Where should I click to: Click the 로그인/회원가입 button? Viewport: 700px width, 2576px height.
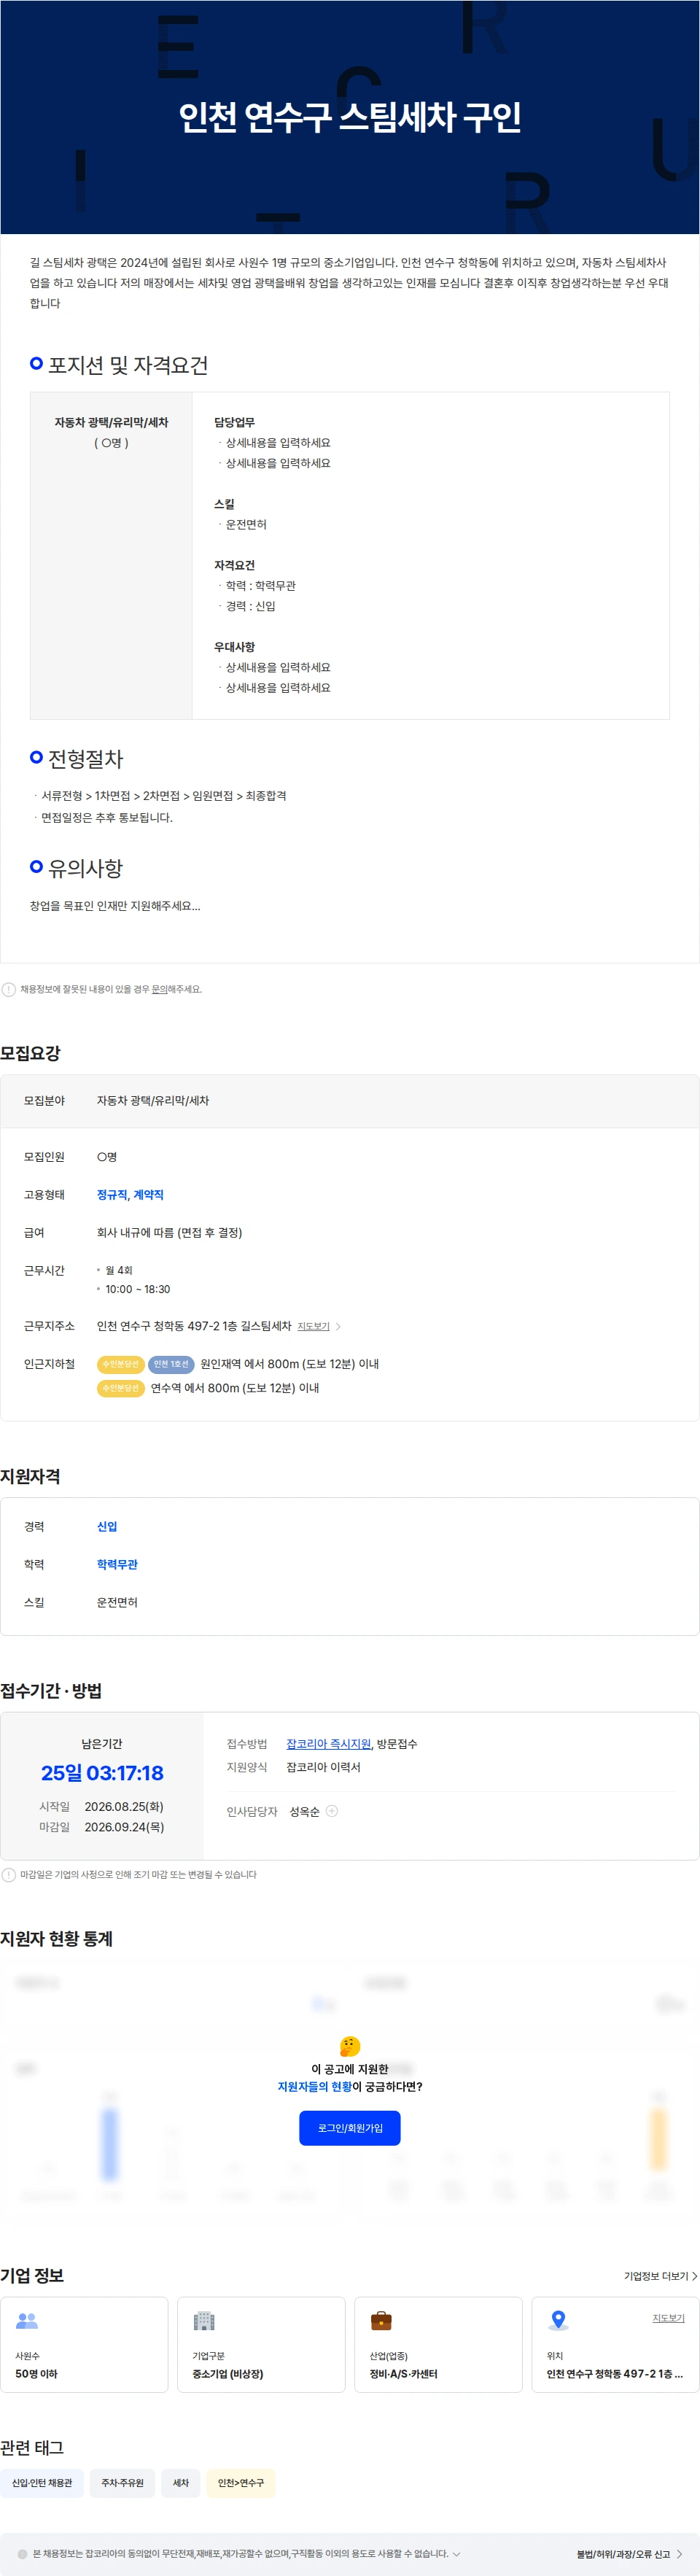click(350, 2128)
